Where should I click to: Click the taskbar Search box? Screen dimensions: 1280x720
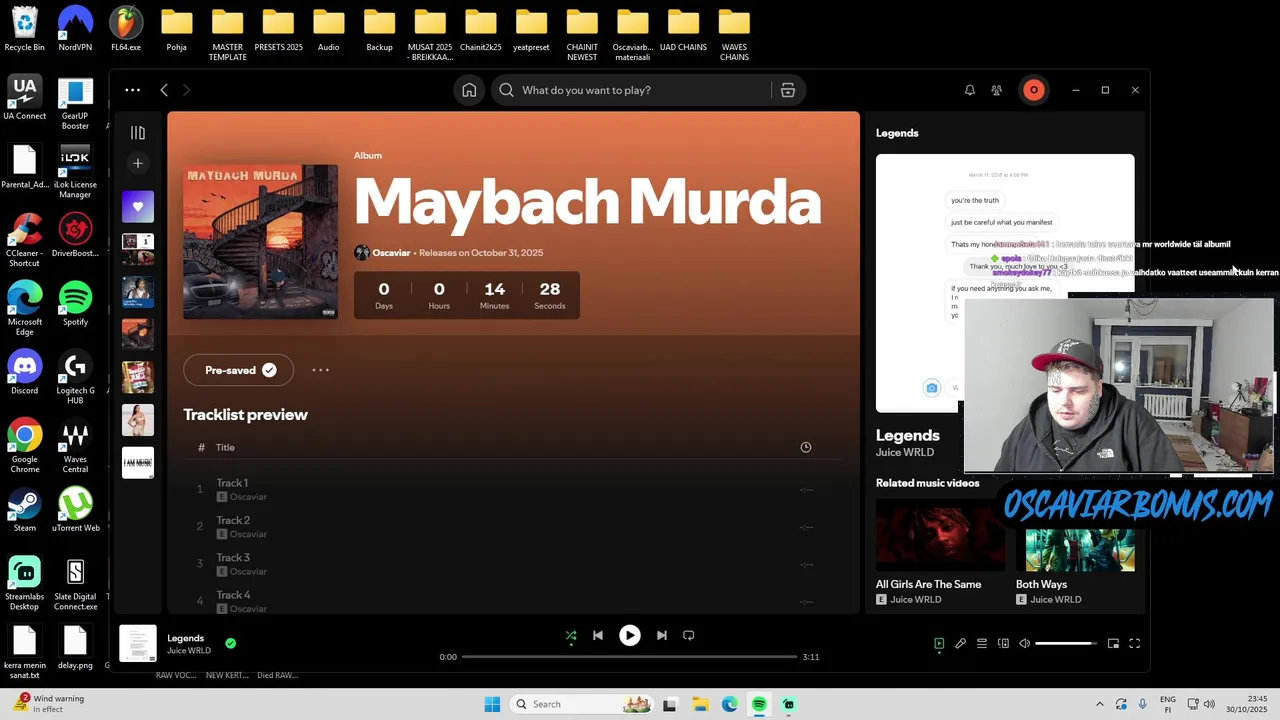[583, 704]
